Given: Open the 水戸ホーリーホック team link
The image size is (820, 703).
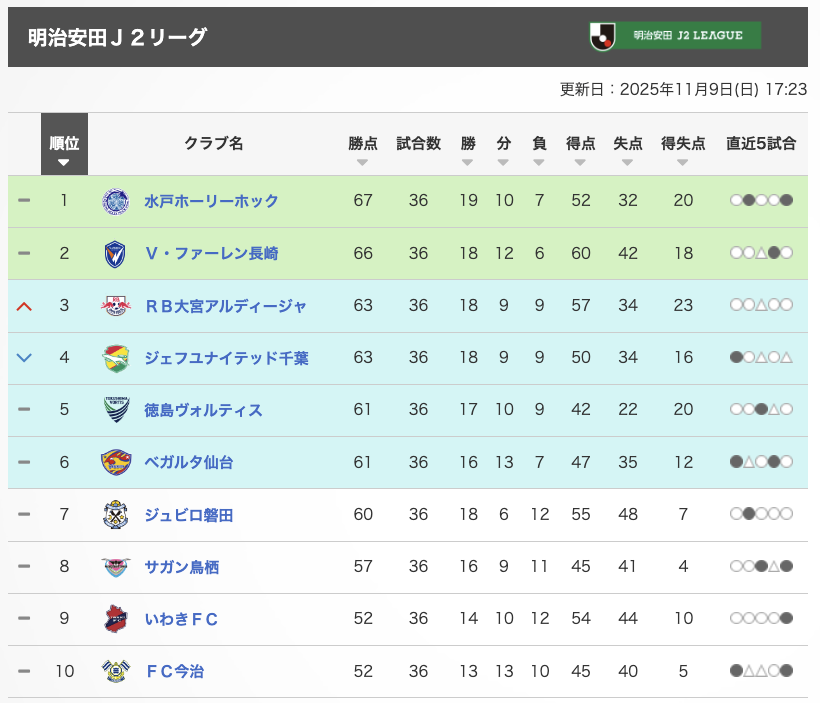Looking at the screenshot, I should pos(211,201).
